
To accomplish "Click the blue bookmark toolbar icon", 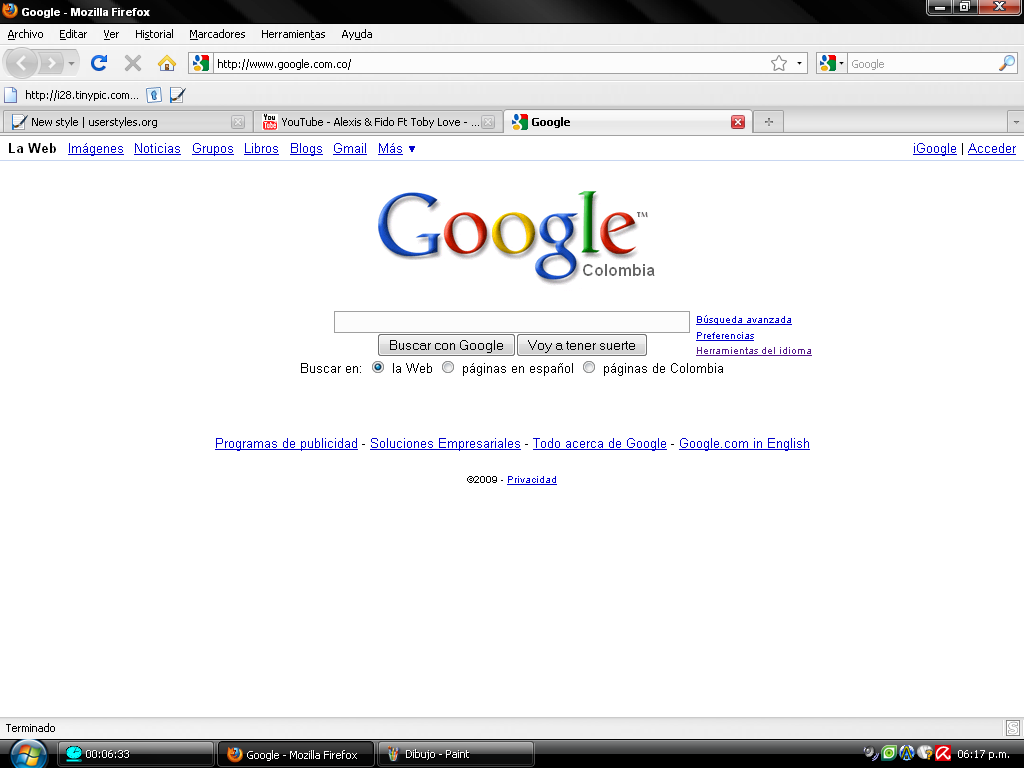I will (154, 95).
